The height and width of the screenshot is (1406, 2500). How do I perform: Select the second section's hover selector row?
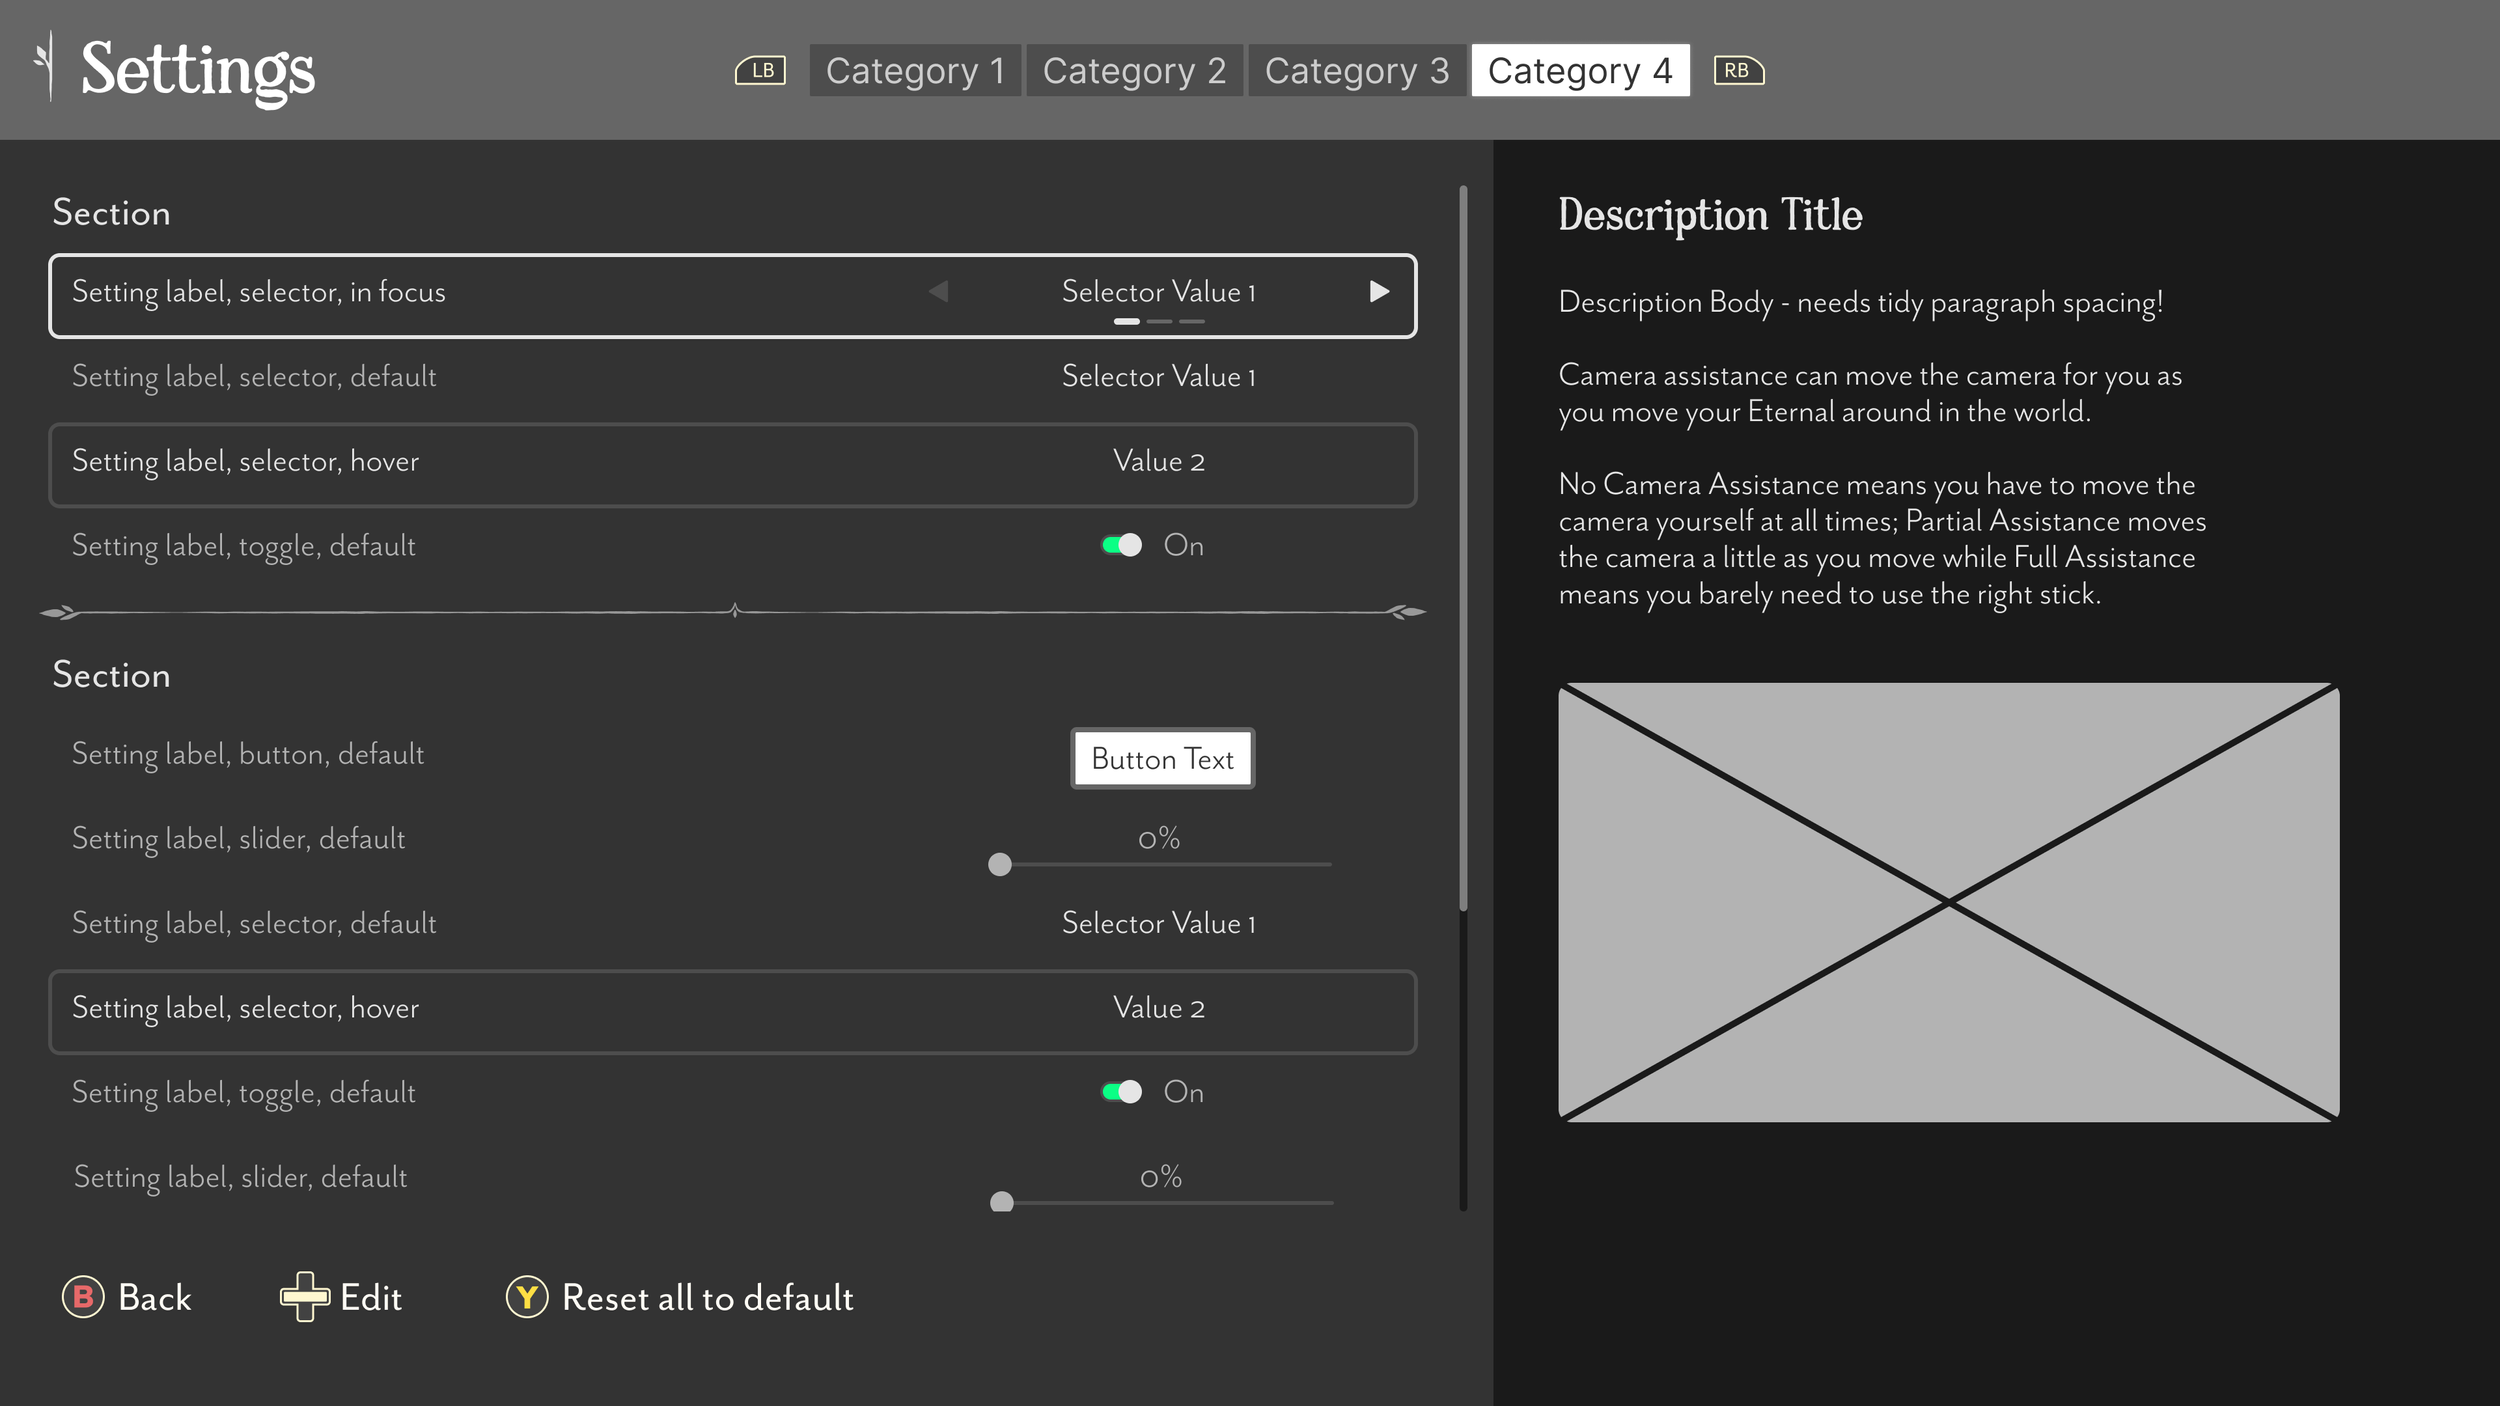(x=732, y=1011)
